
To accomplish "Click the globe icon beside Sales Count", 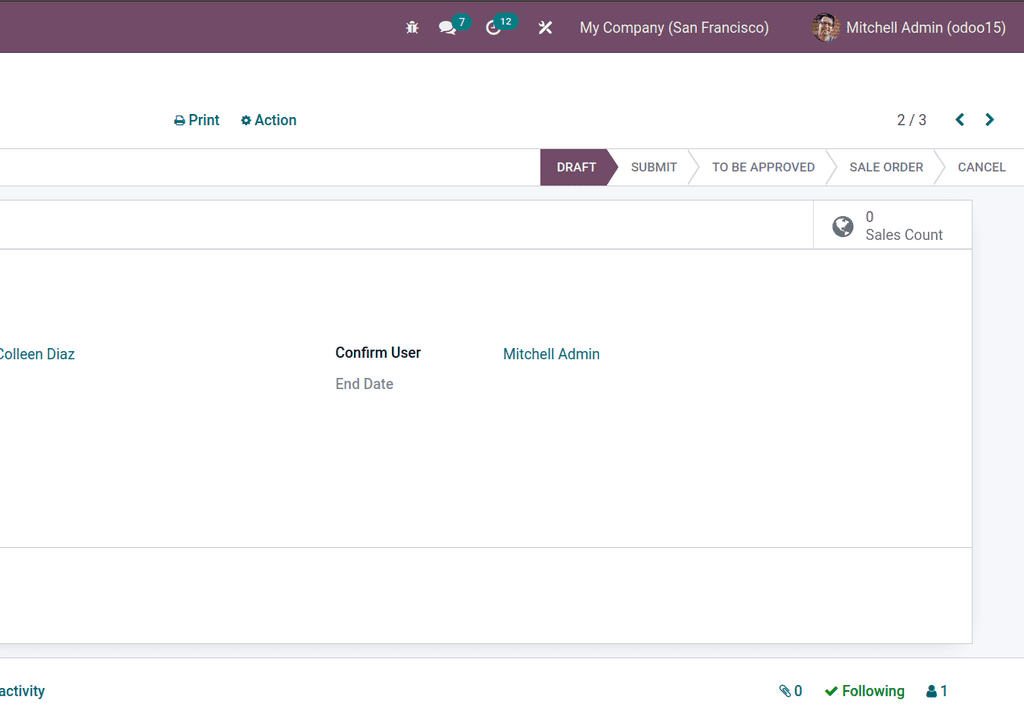I will point(842,227).
